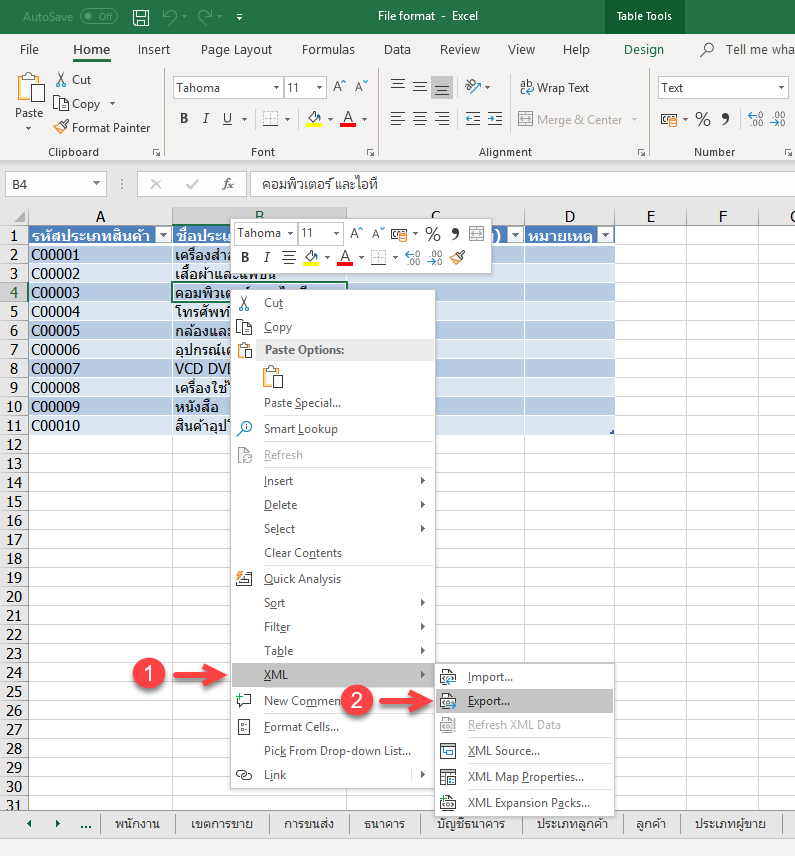Image resolution: width=795 pixels, height=856 pixels.
Task: Click merge cells icon in mini toolbar
Action: click(476, 234)
